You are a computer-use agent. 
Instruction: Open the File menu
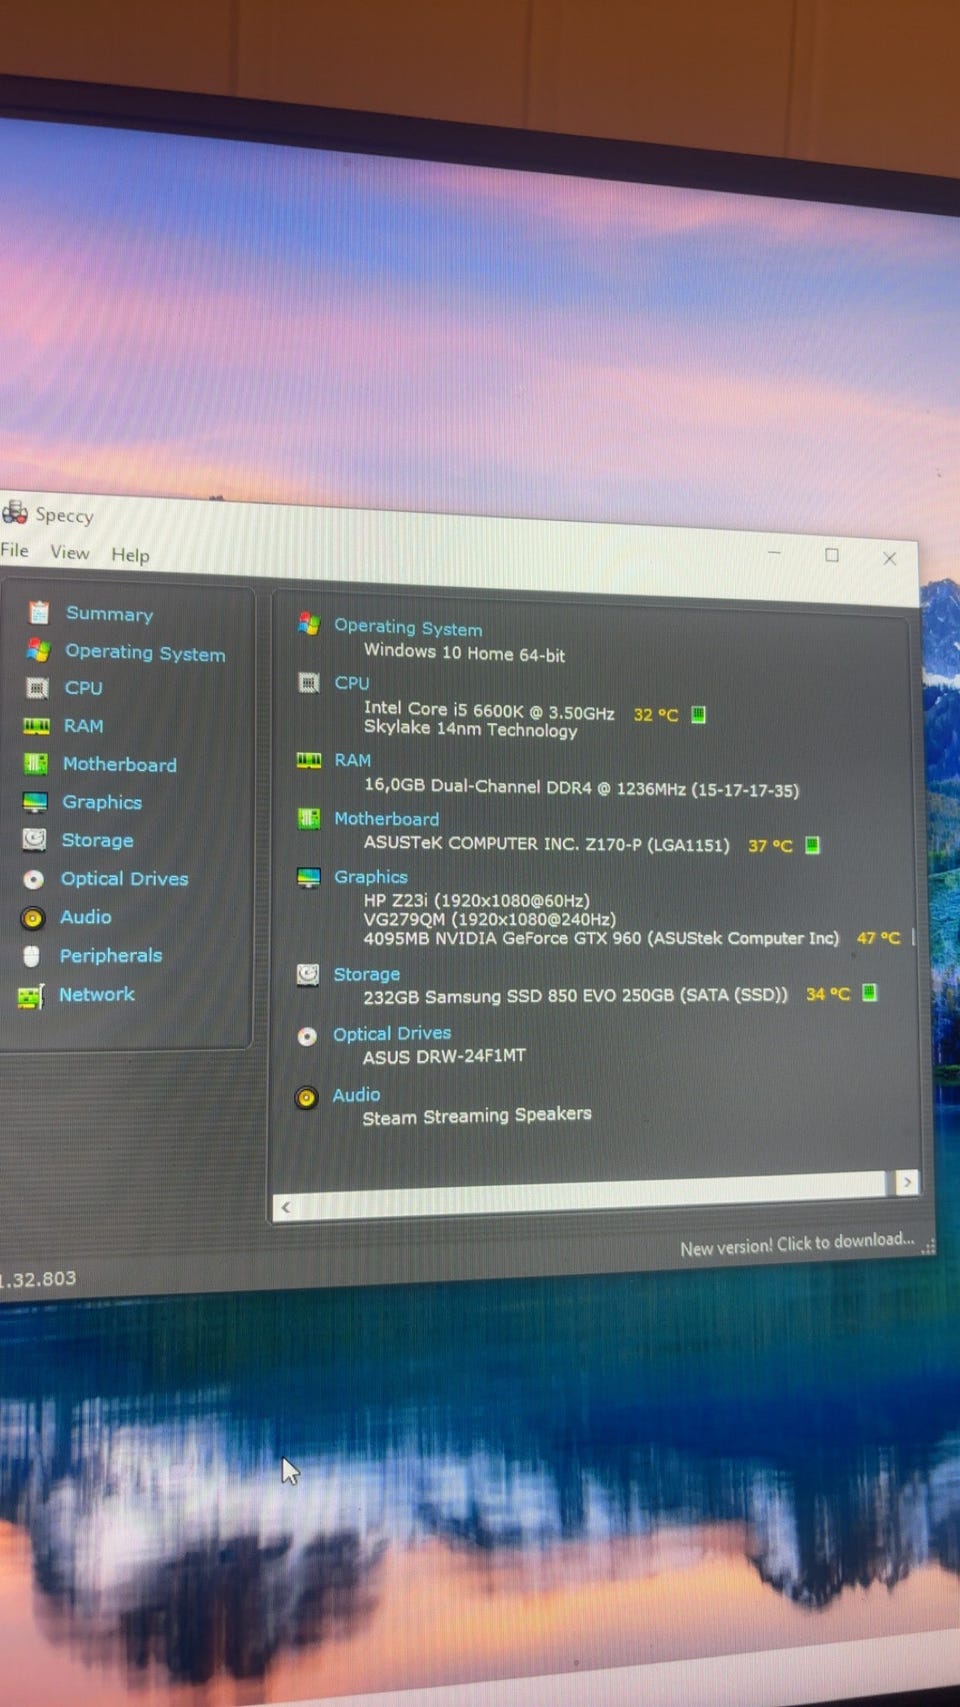click(14, 550)
